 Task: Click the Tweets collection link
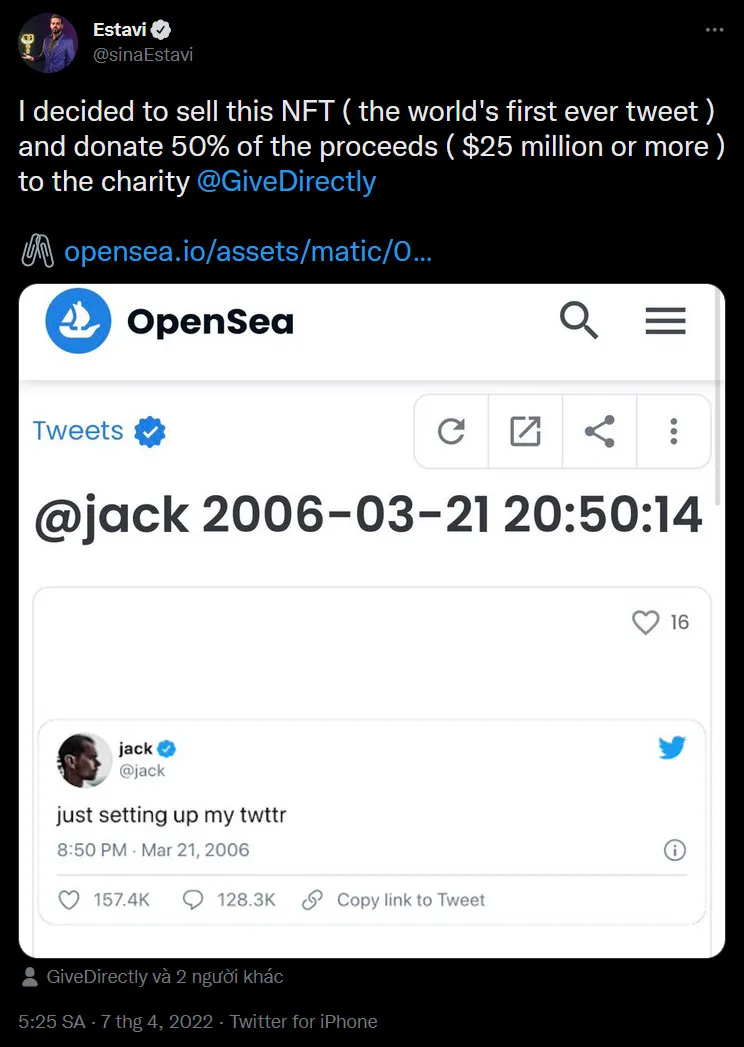(78, 431)
